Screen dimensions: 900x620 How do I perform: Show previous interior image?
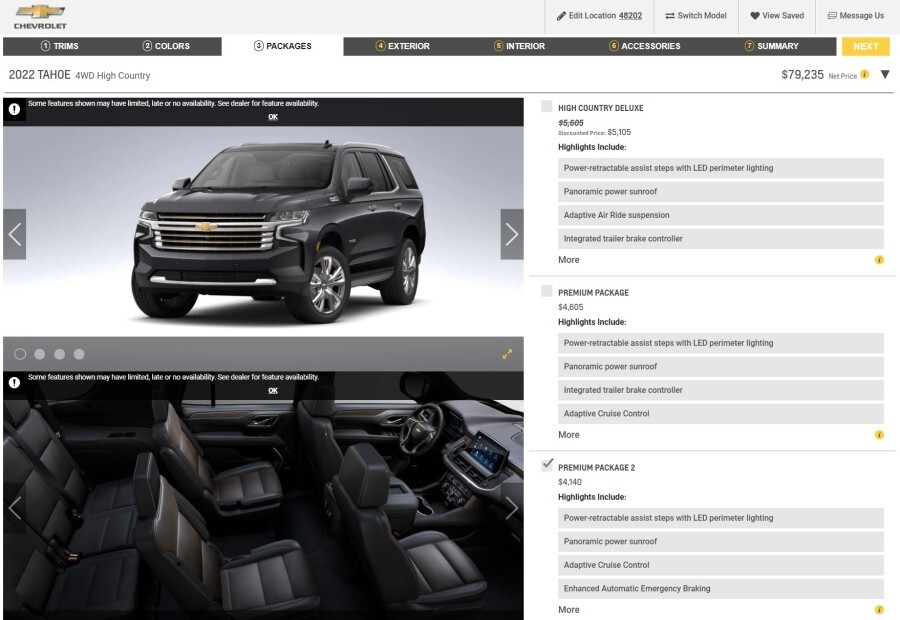tap(14, 508)
